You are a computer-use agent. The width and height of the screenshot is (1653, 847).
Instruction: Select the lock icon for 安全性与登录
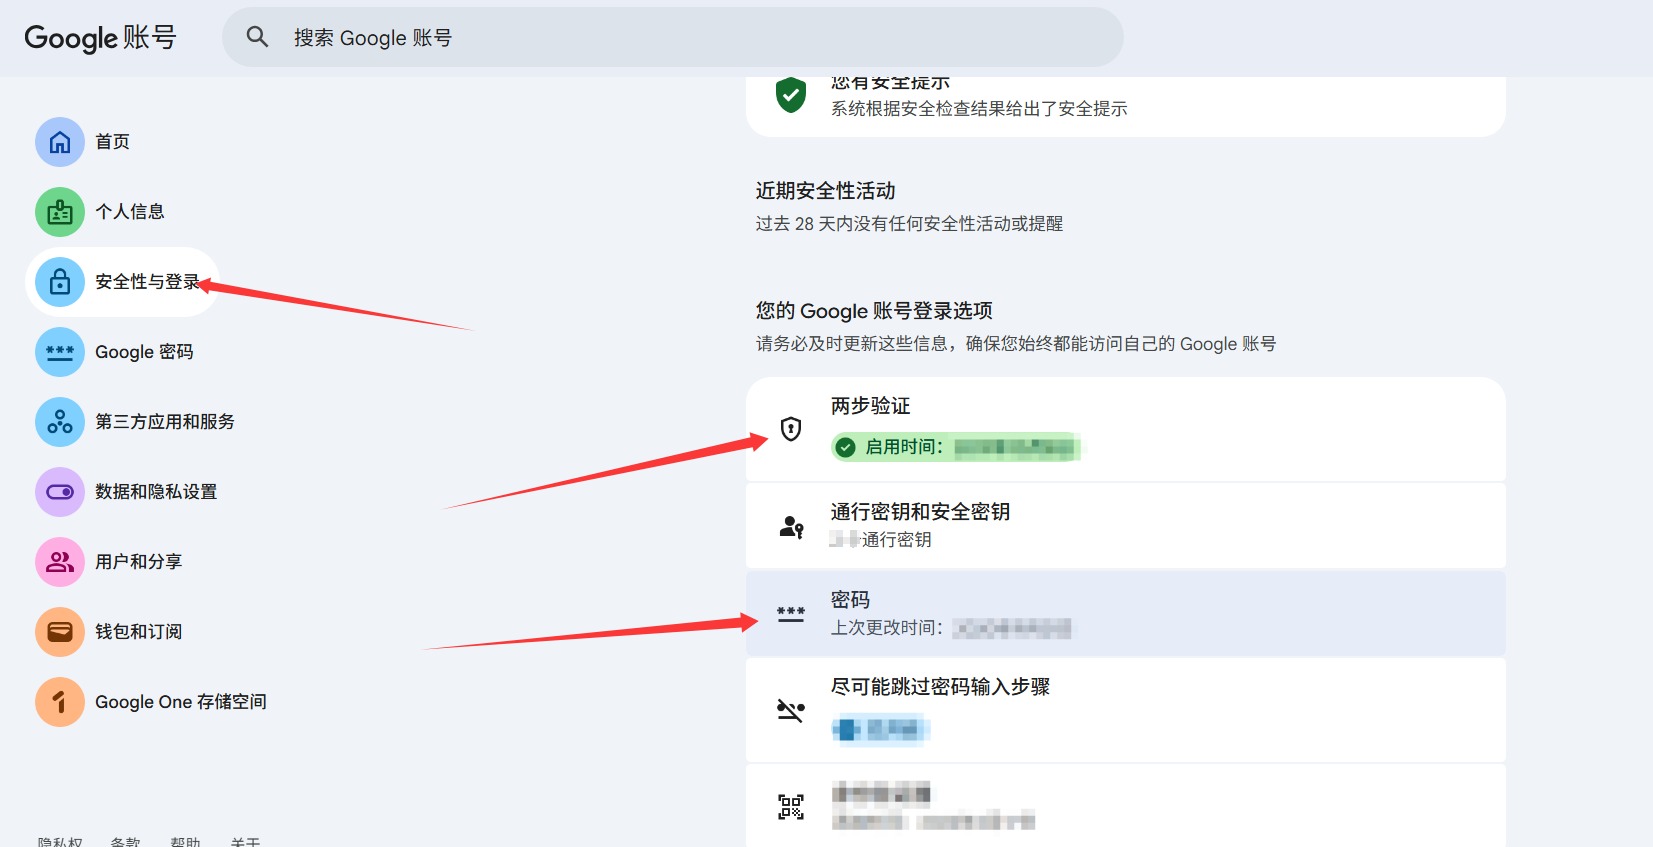pos(60,282)
